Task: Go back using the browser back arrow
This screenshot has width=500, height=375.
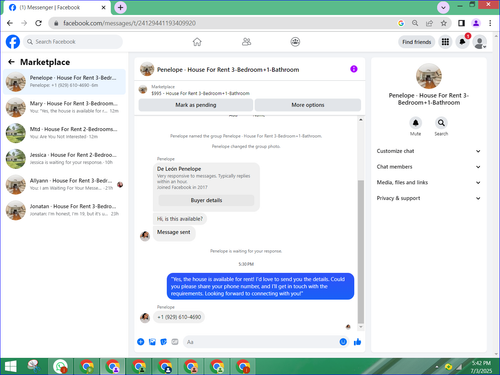Action: [x=10, y=23]
